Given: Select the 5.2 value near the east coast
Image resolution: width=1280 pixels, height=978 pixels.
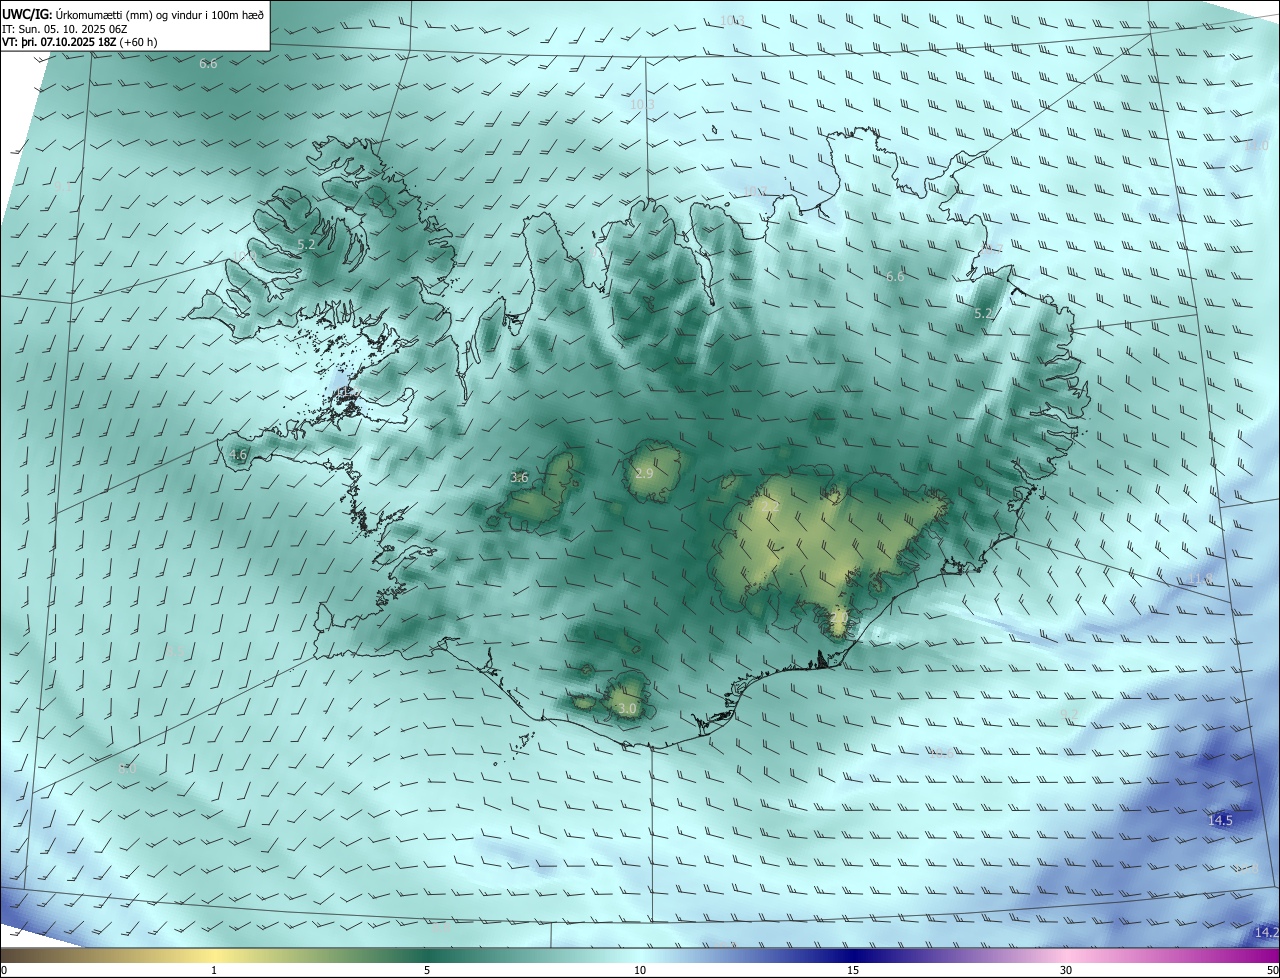Looking at the screenshot, I should [983, 313].
